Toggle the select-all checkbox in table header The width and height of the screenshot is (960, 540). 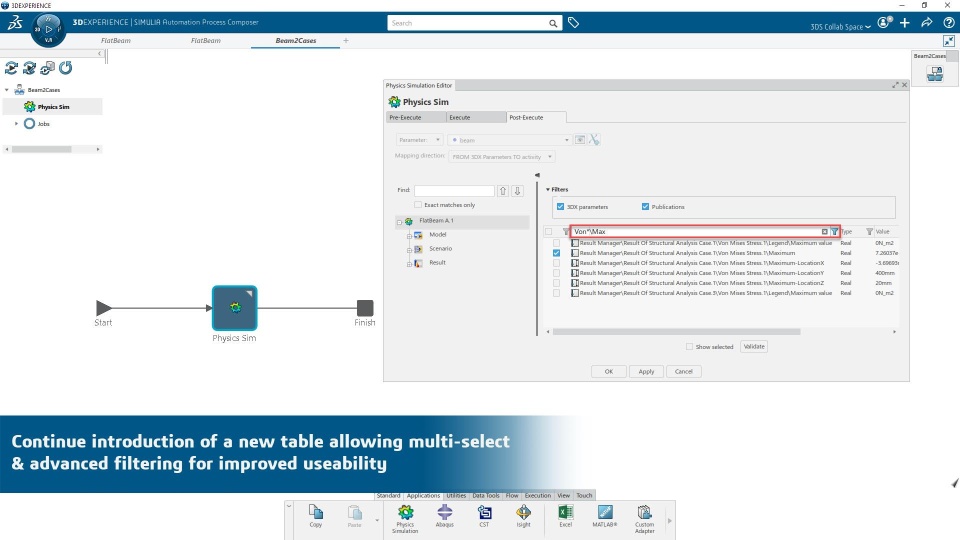(x=549, y=231)
